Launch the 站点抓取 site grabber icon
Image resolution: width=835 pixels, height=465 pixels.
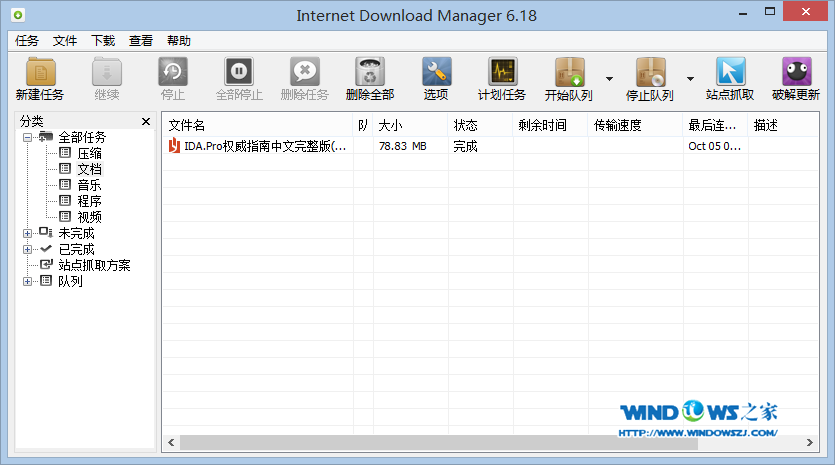pos(730,72)
